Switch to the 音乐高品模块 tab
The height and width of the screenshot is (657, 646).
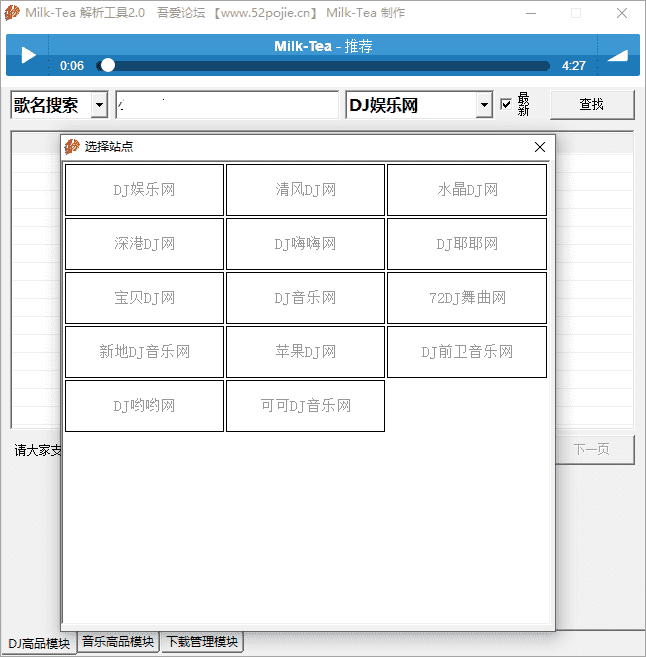[x=118, y=642]
